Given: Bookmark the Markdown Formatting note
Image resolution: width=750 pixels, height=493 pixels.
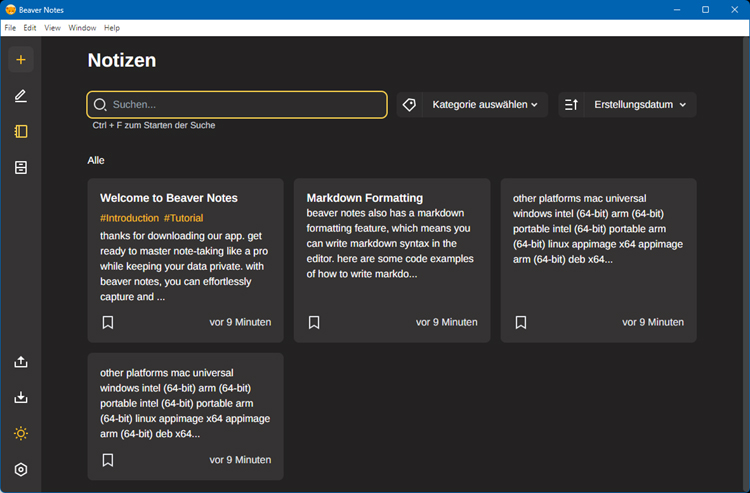Looking at the screenshot, I should point(314,322).
